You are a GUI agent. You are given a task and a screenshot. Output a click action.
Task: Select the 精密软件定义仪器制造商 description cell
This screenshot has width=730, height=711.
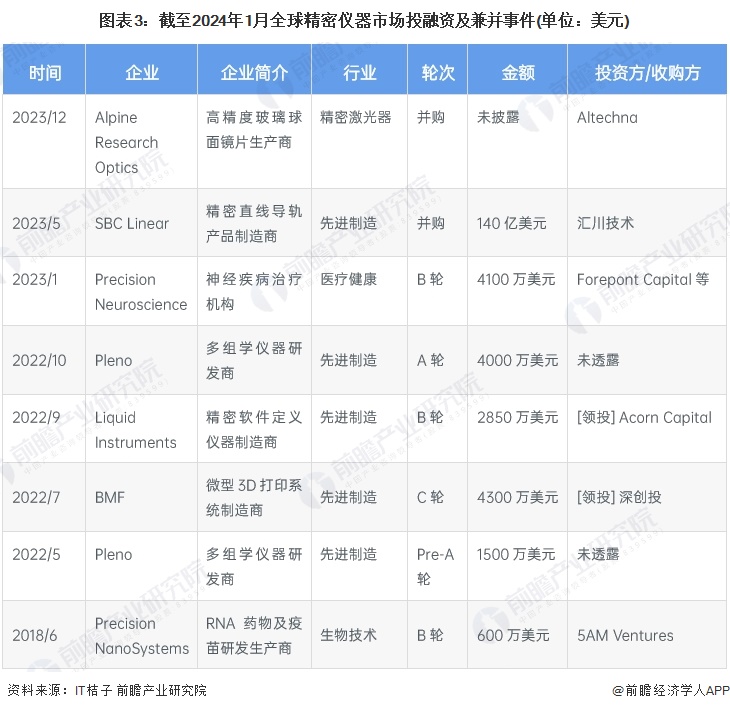pyautogui.click(x=254, y=430)
